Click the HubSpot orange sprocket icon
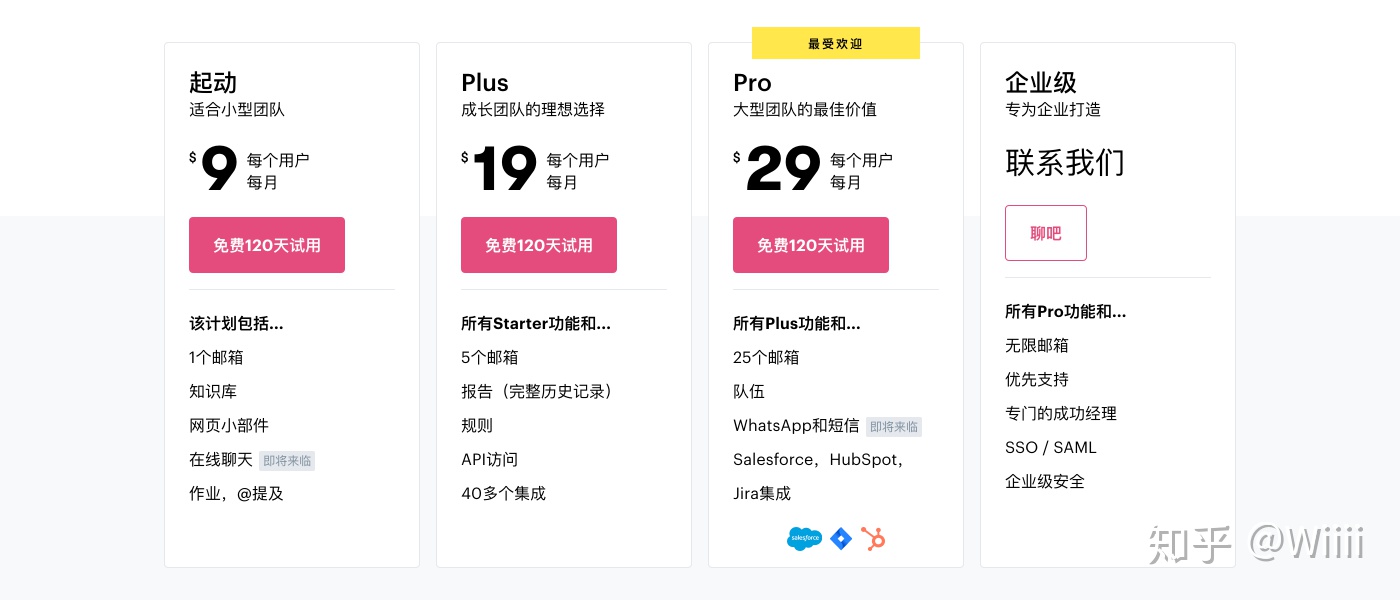This screenshot has height=600, width=1400. [874, 539]
